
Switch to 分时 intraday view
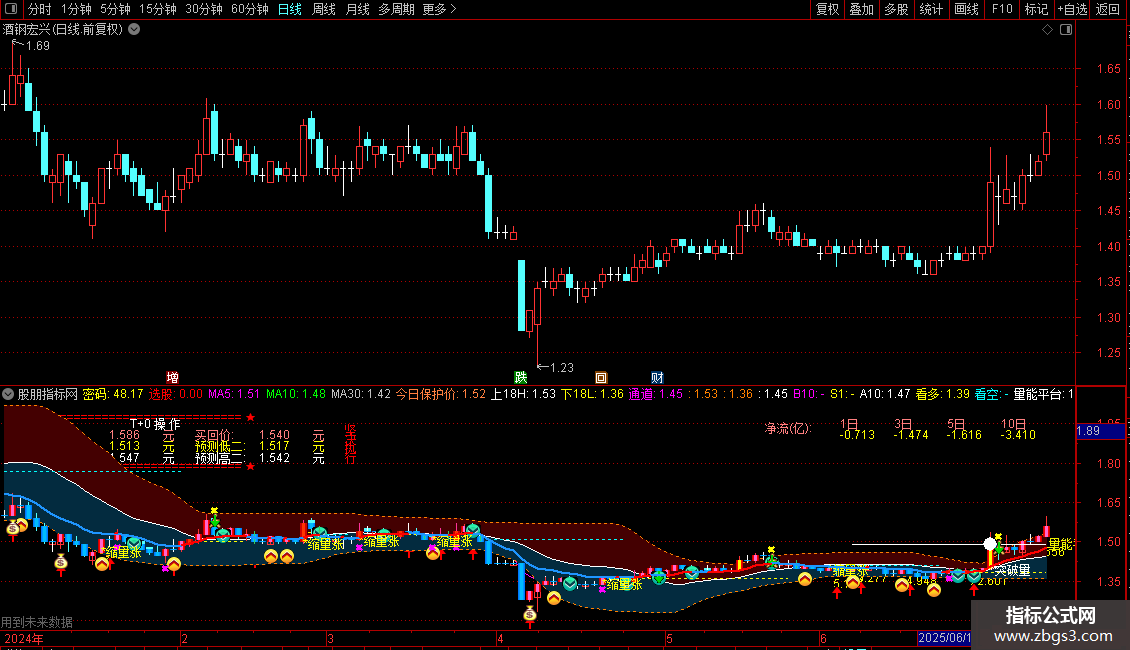pos(40,9)
